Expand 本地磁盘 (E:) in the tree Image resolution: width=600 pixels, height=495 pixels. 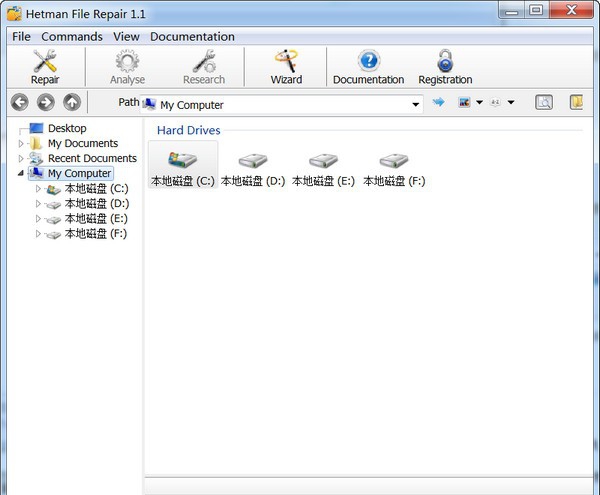[x=38, y=218]
